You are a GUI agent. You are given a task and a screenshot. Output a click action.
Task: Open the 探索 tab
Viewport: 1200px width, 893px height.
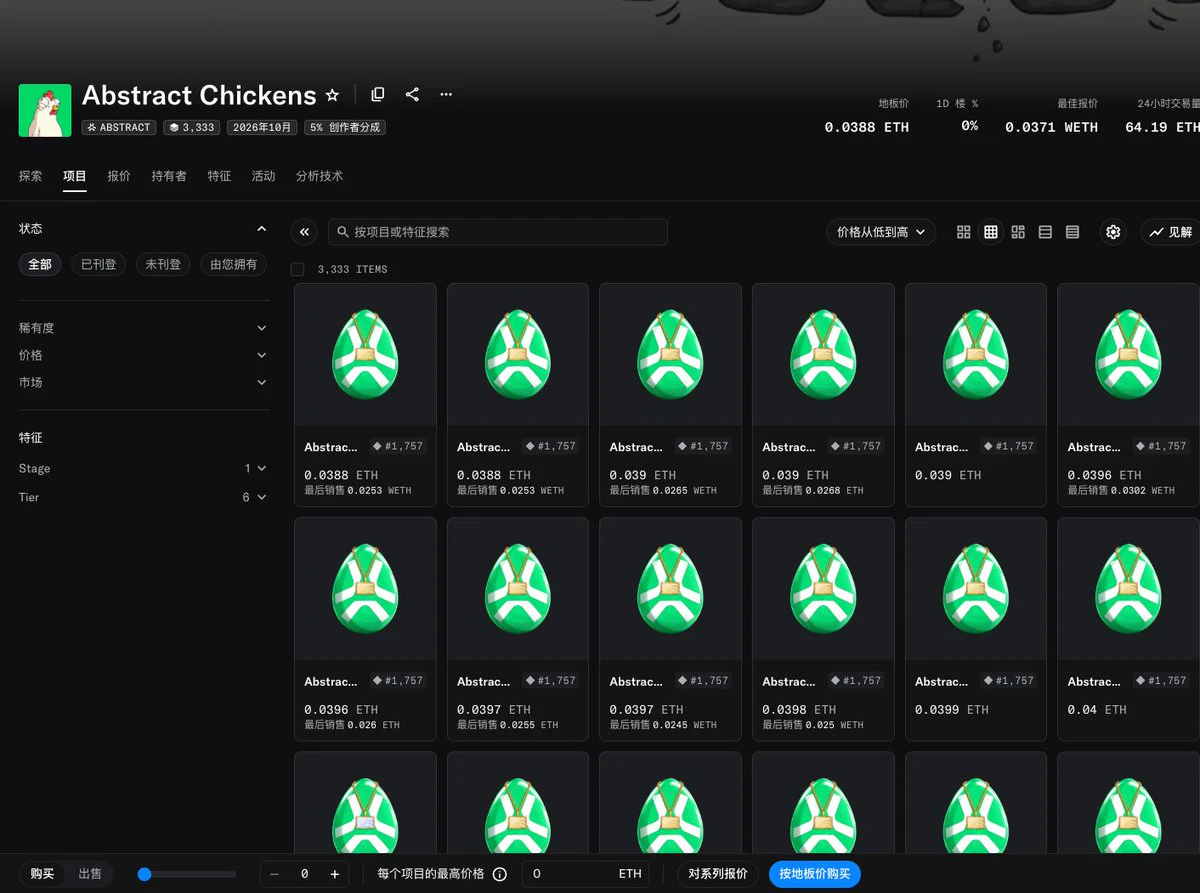pyautogui.click(x=31, y=176)
